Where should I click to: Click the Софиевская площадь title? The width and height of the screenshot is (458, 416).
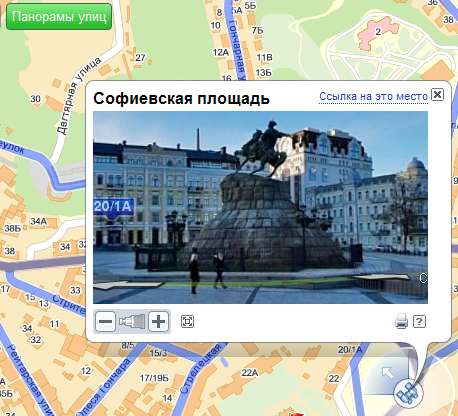point(181,99)
